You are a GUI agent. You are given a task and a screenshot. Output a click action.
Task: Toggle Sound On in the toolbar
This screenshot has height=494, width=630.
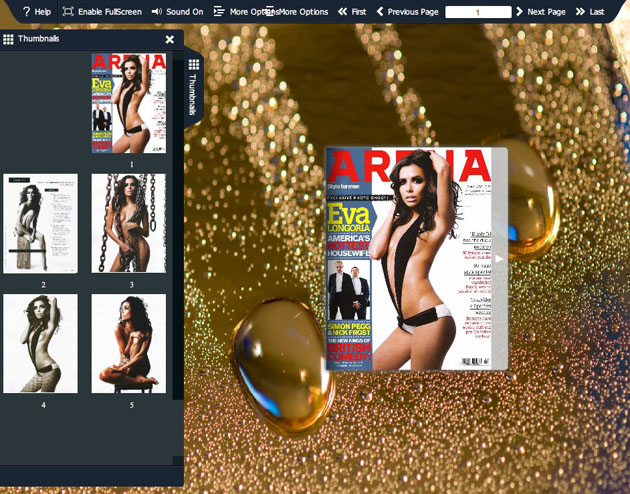177,12
